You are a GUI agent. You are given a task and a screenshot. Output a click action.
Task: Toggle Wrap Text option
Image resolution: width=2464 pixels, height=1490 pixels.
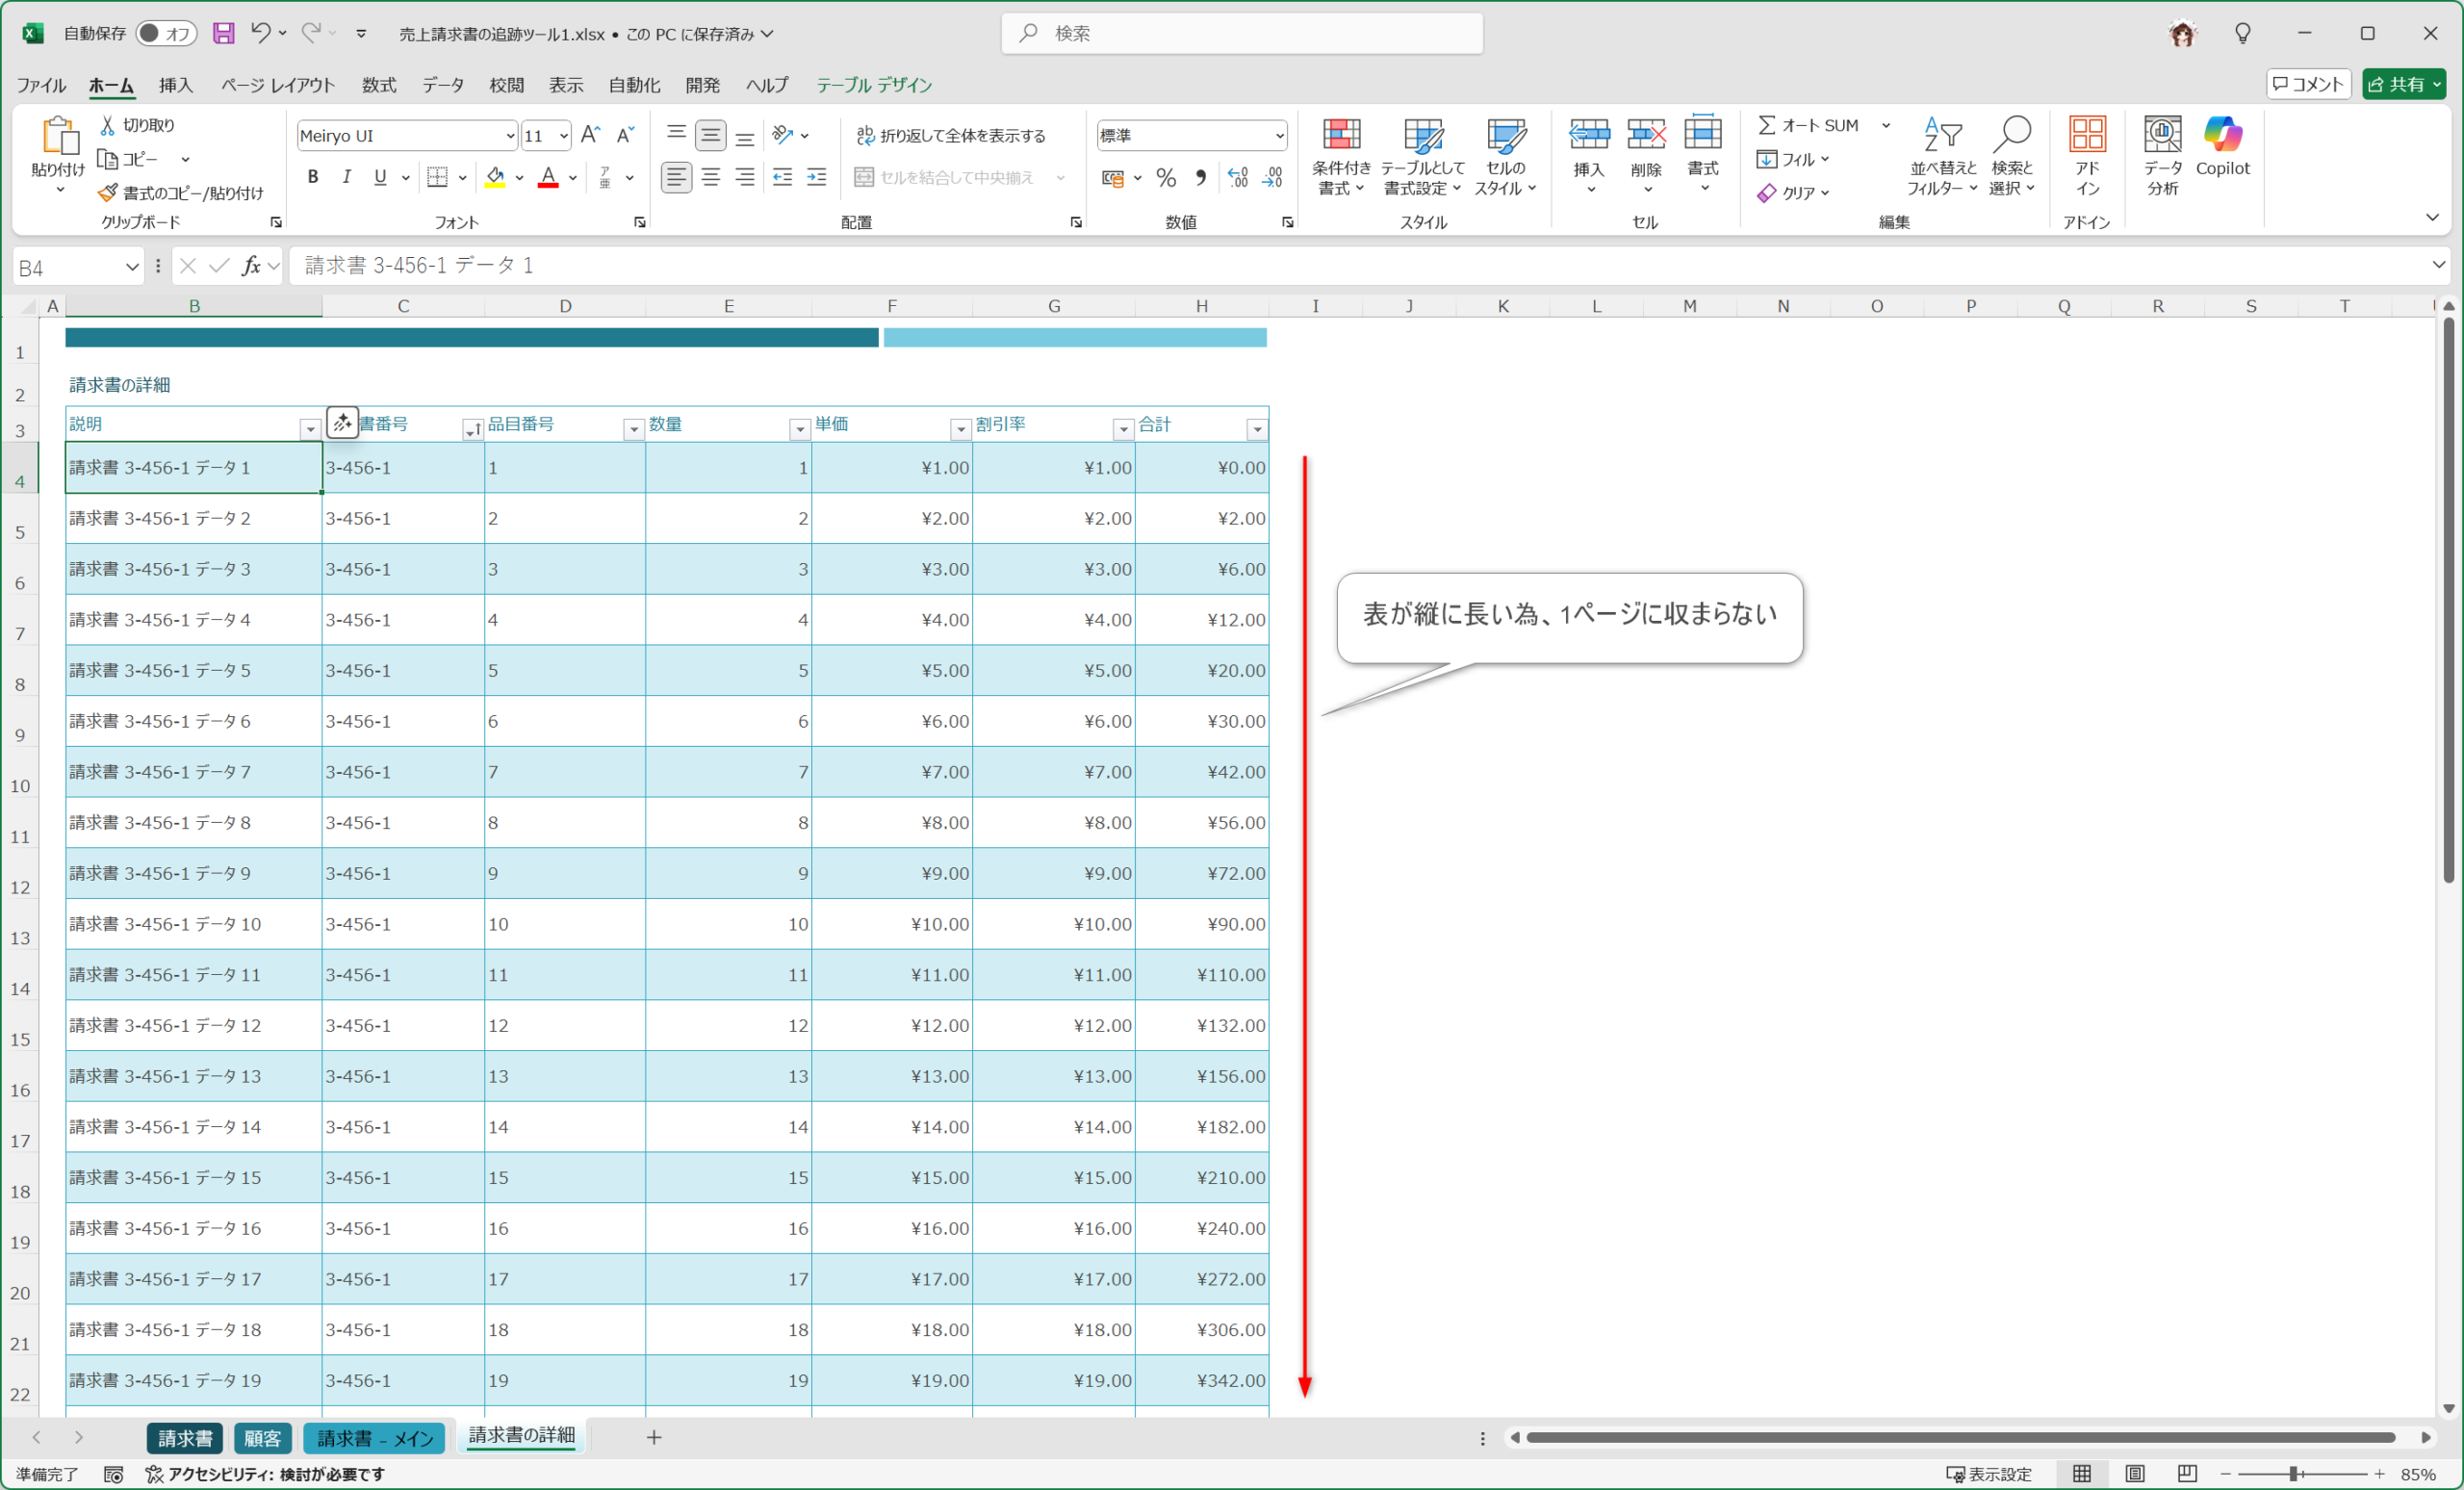(951, 135)
